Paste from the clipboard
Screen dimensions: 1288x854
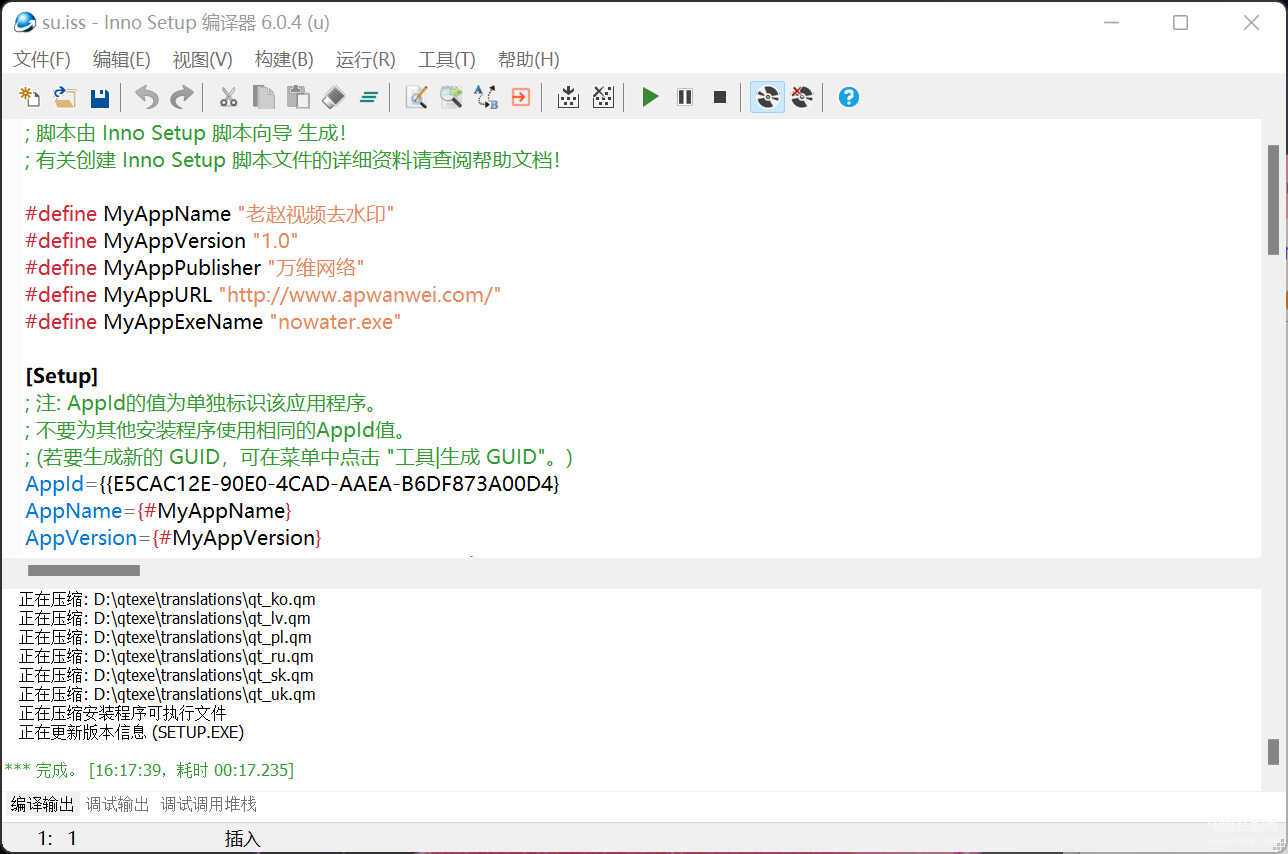[x=298, y=97]
